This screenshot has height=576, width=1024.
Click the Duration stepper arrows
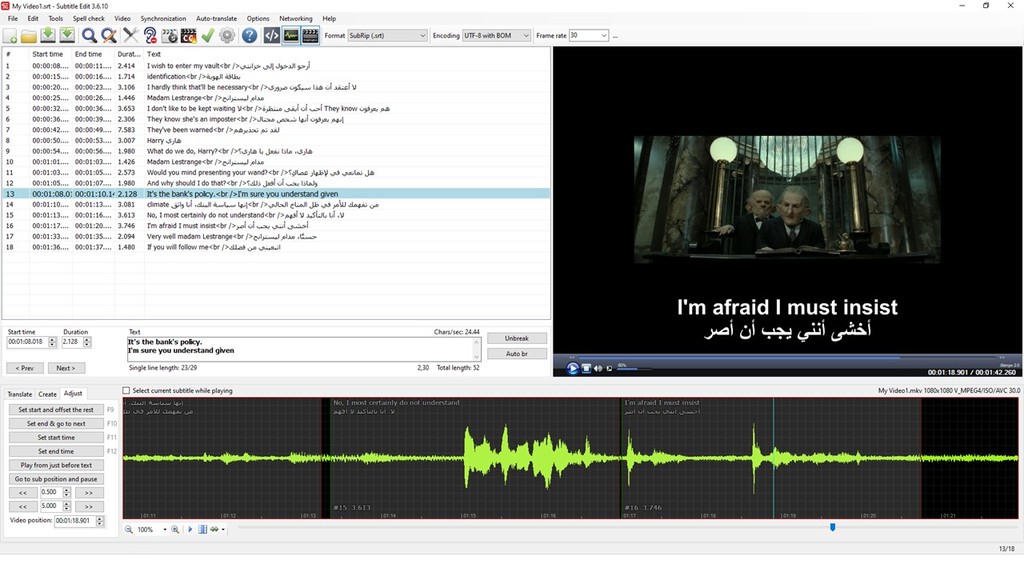click(87, 342)
